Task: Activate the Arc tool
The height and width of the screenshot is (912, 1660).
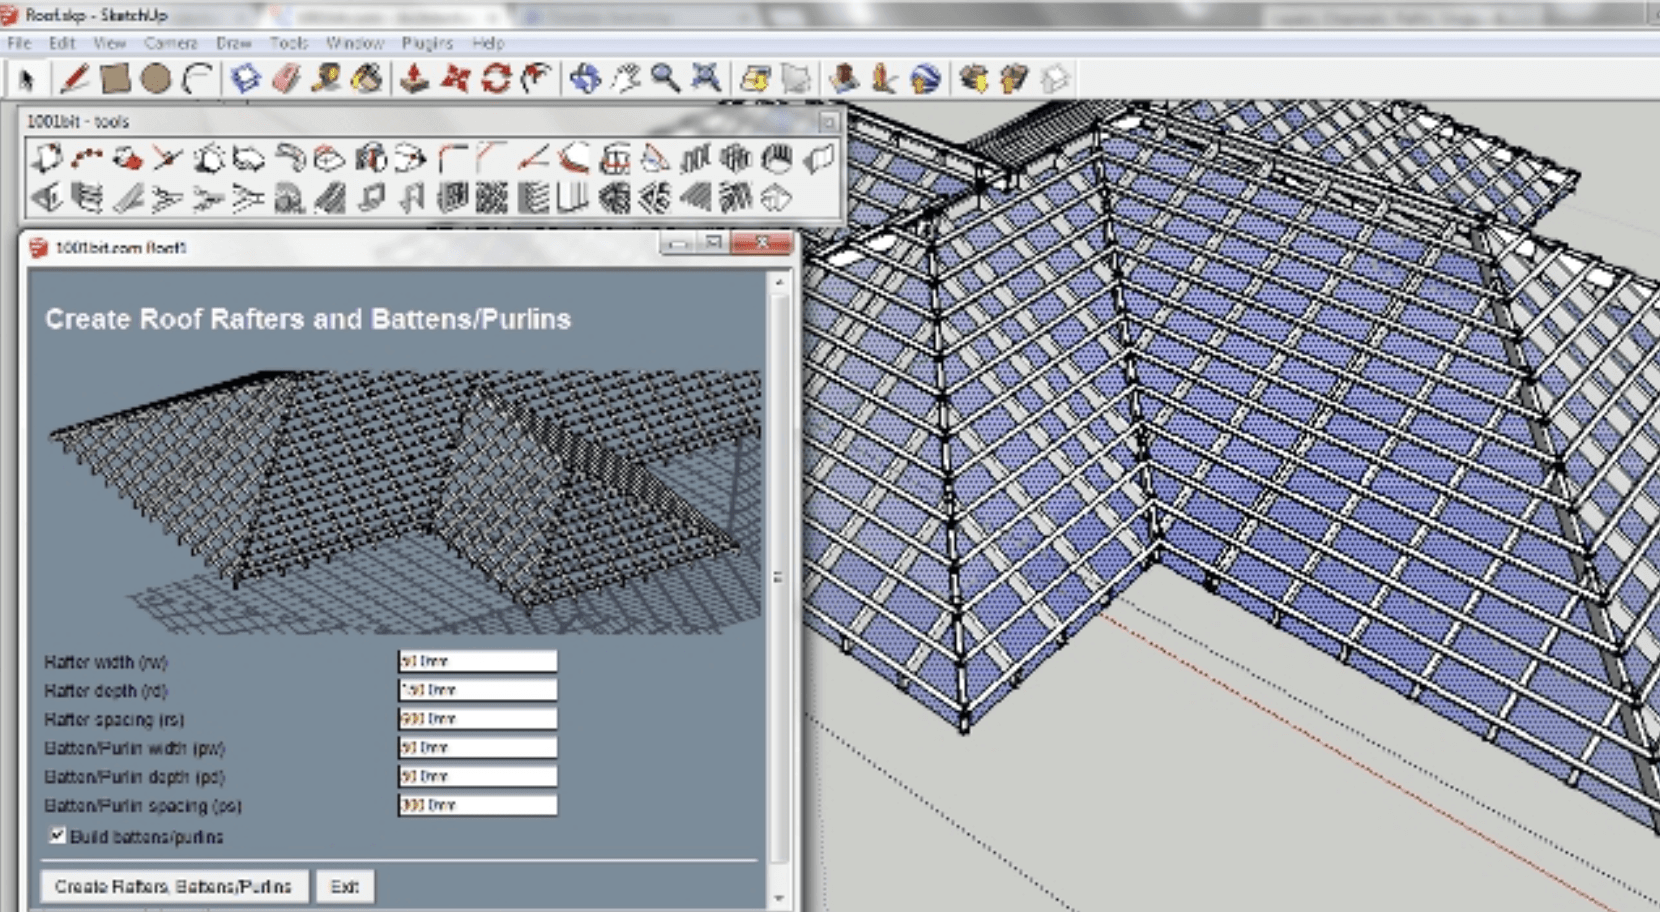Action: pos(197,78)
